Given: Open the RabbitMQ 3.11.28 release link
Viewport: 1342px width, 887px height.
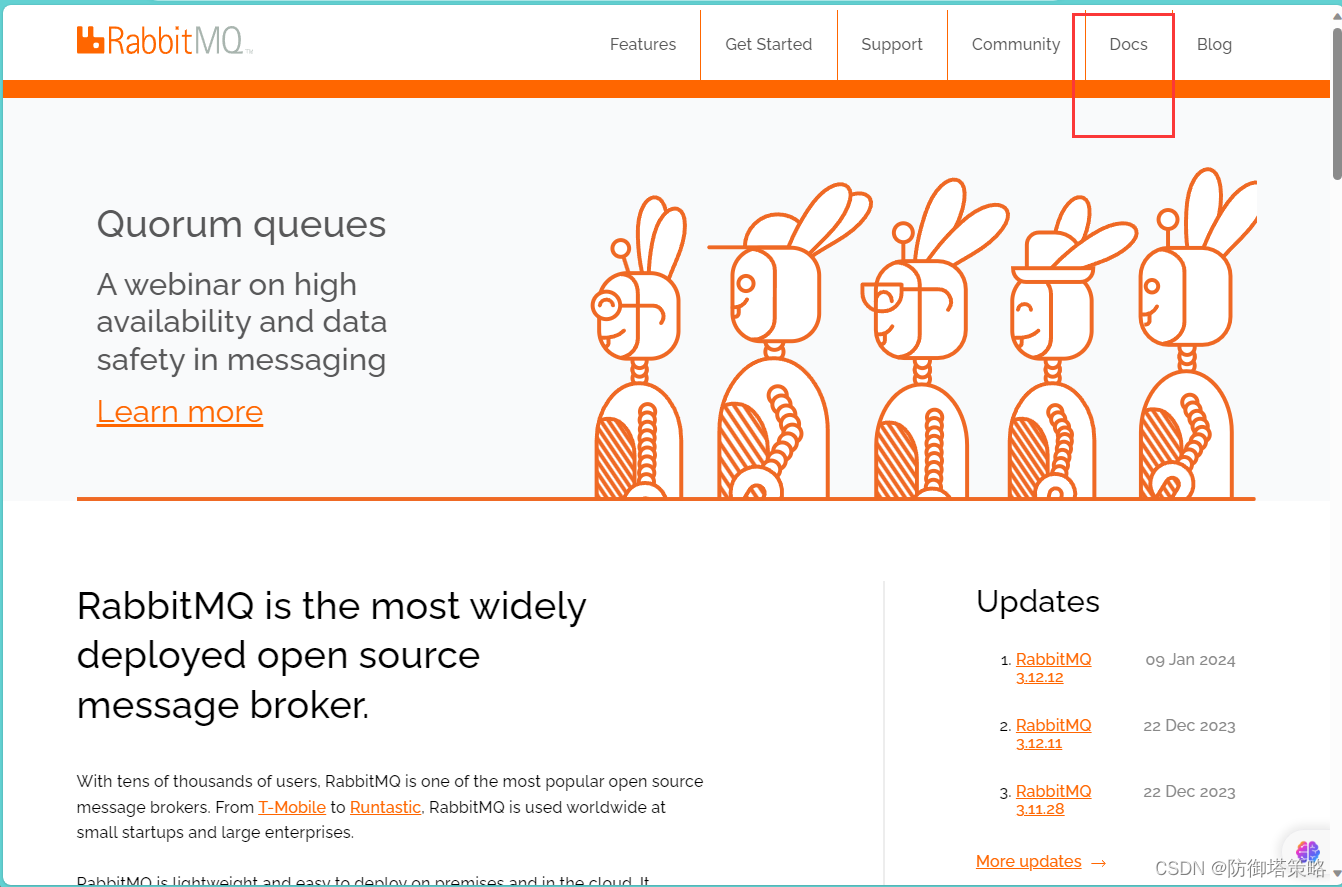Looking at the screenshot, I should 1053,800.
